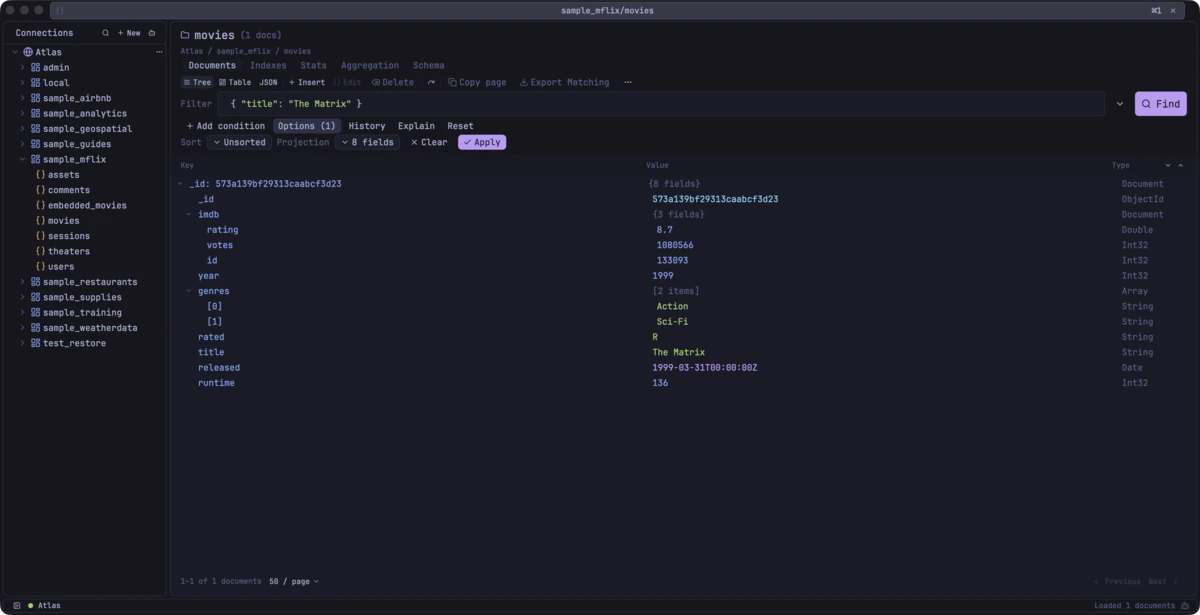The image size is (1200, 615).
Task: Expand the sample_airbnb database
Action: [22, 98]
